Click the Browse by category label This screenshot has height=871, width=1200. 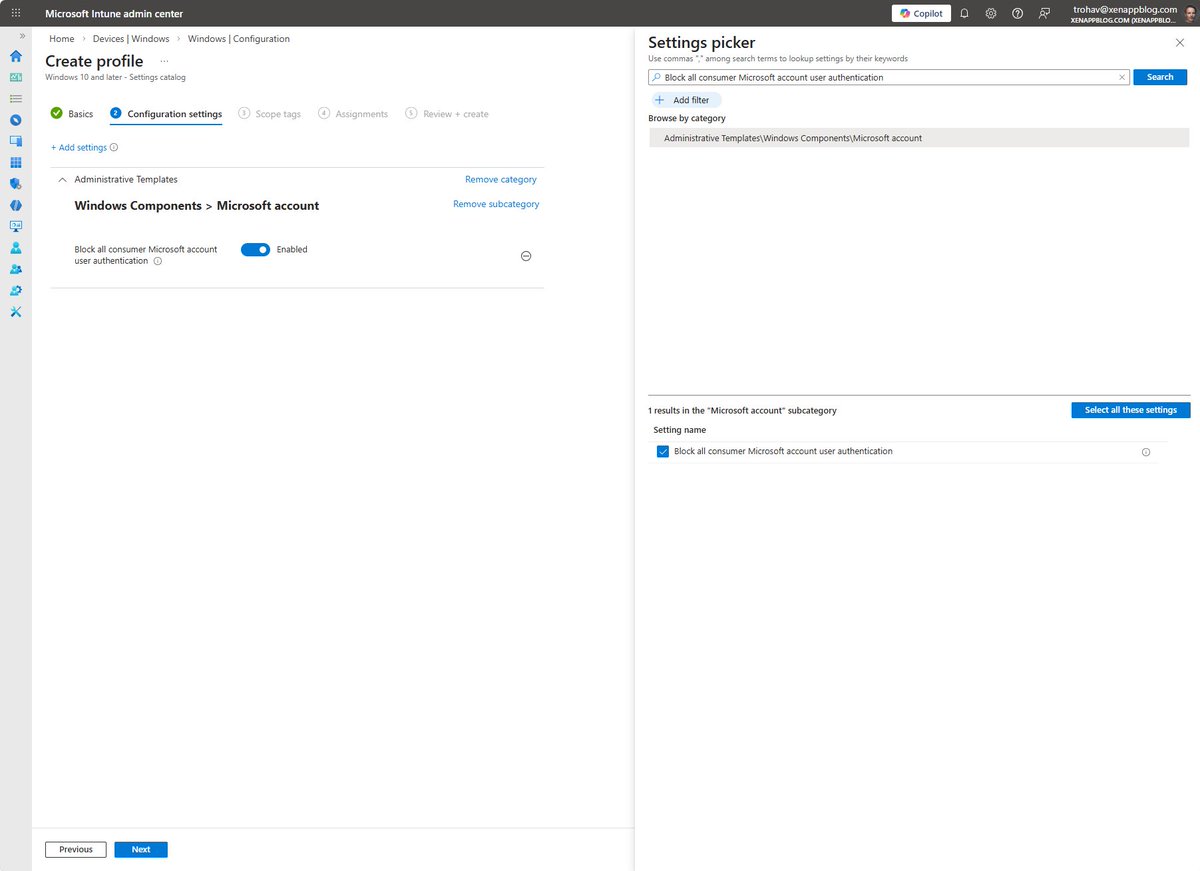(687, 118)
